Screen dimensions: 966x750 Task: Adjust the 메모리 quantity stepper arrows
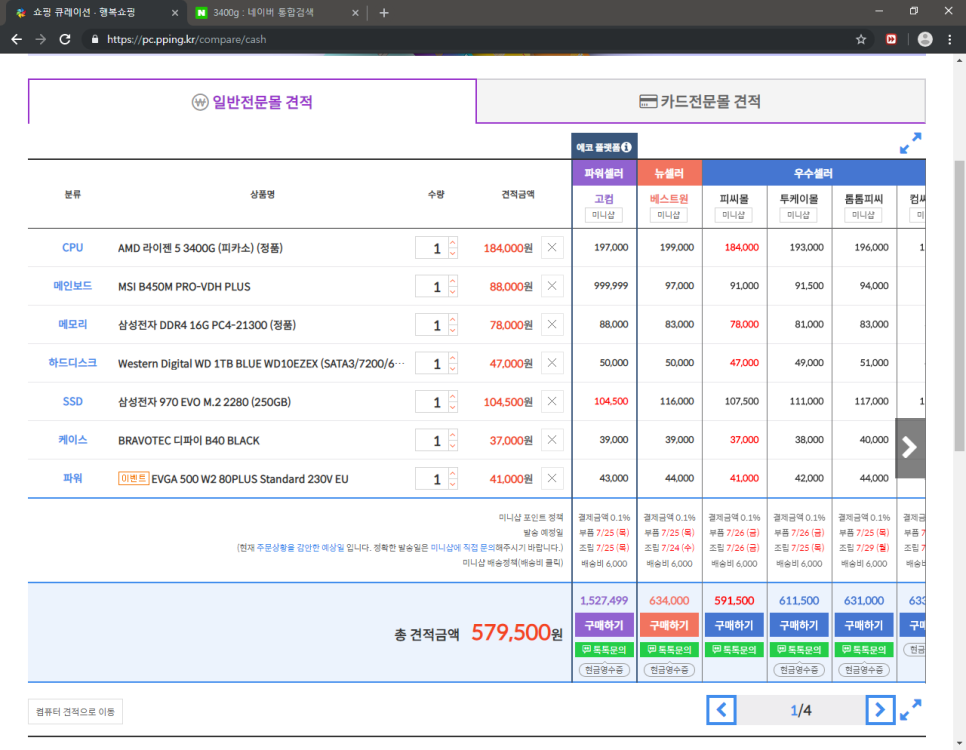(453, 324)
